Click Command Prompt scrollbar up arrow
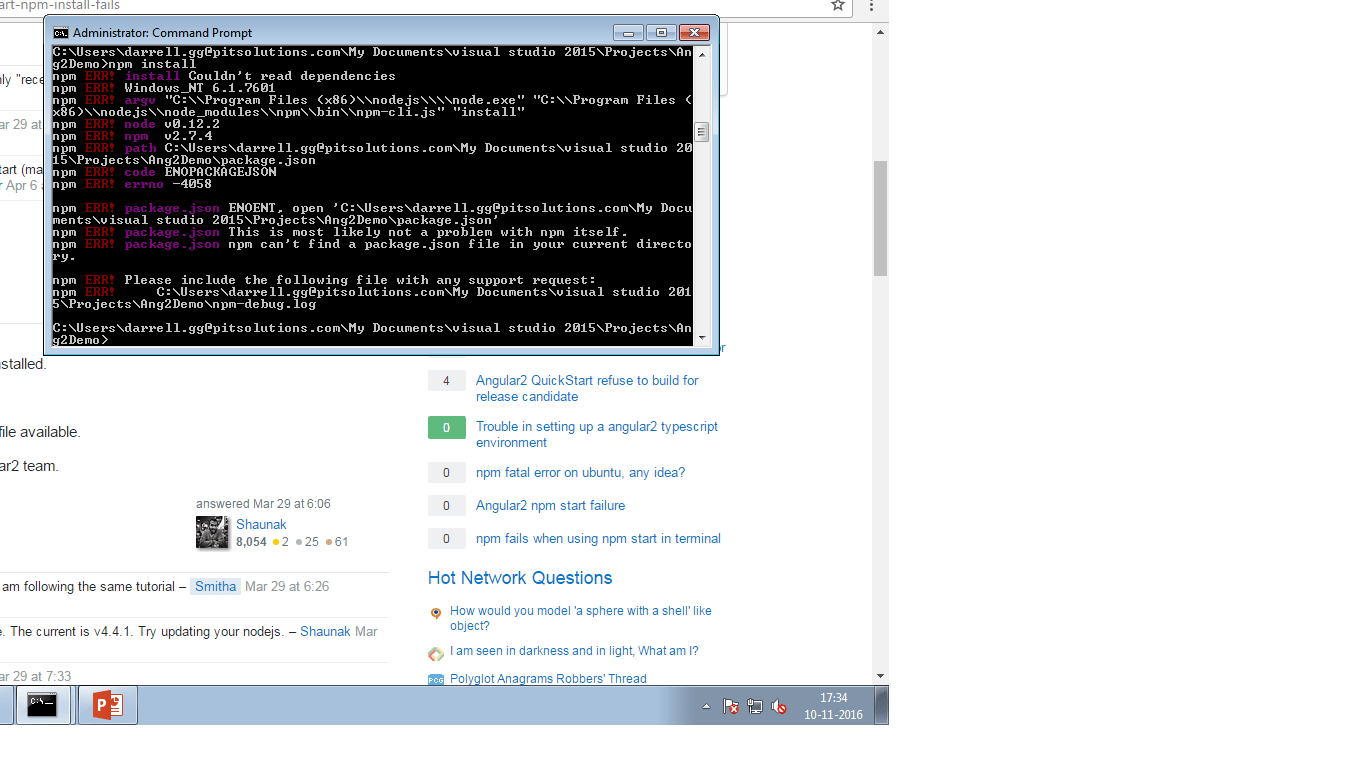This screenshot has width=1366, height=768. (x=702, y=53)
